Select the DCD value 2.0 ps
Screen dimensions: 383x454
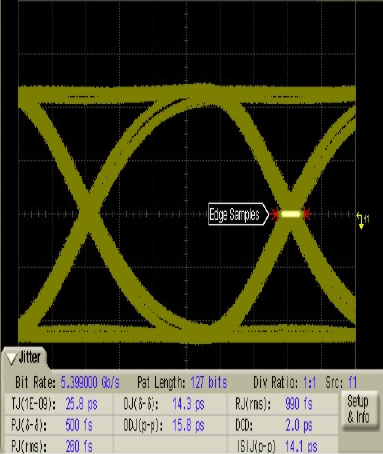coord(299,425)
